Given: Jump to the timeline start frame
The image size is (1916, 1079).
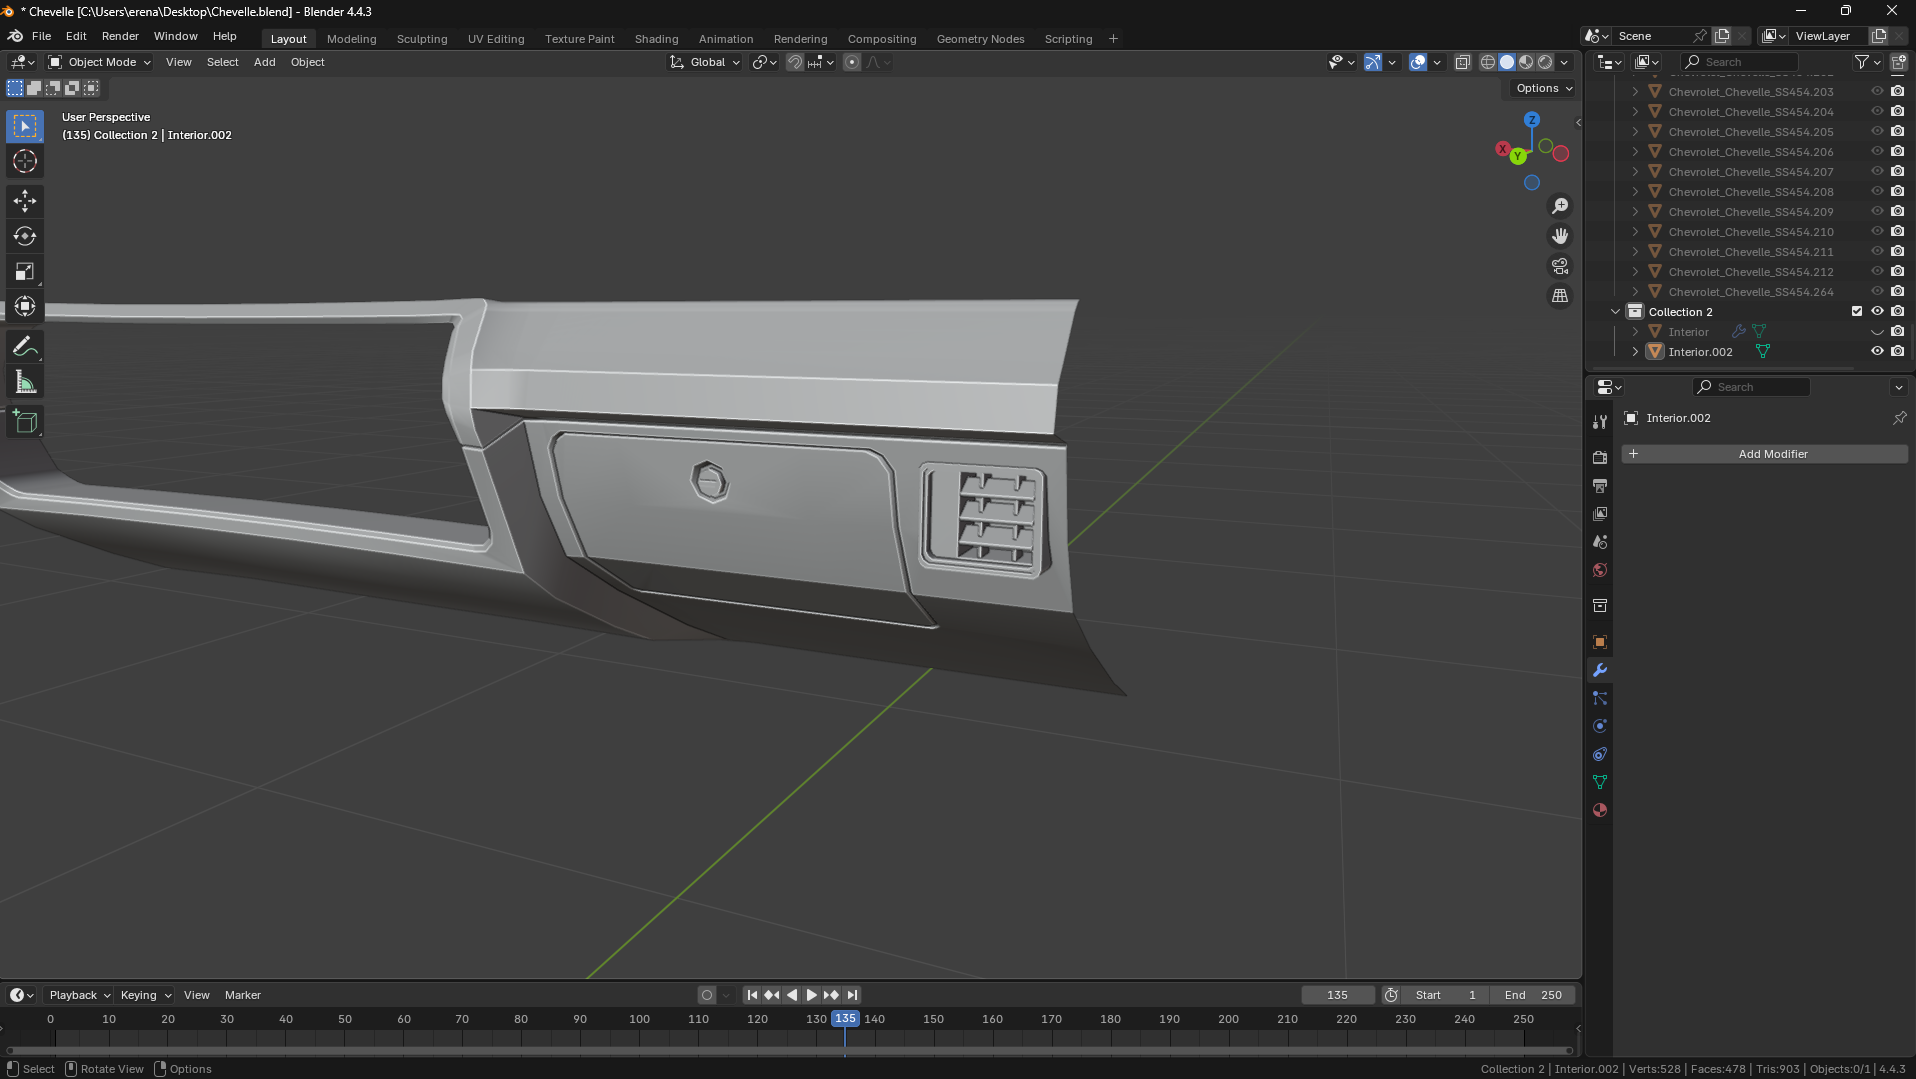Looking at the screenshot, I should coord(752,995).
